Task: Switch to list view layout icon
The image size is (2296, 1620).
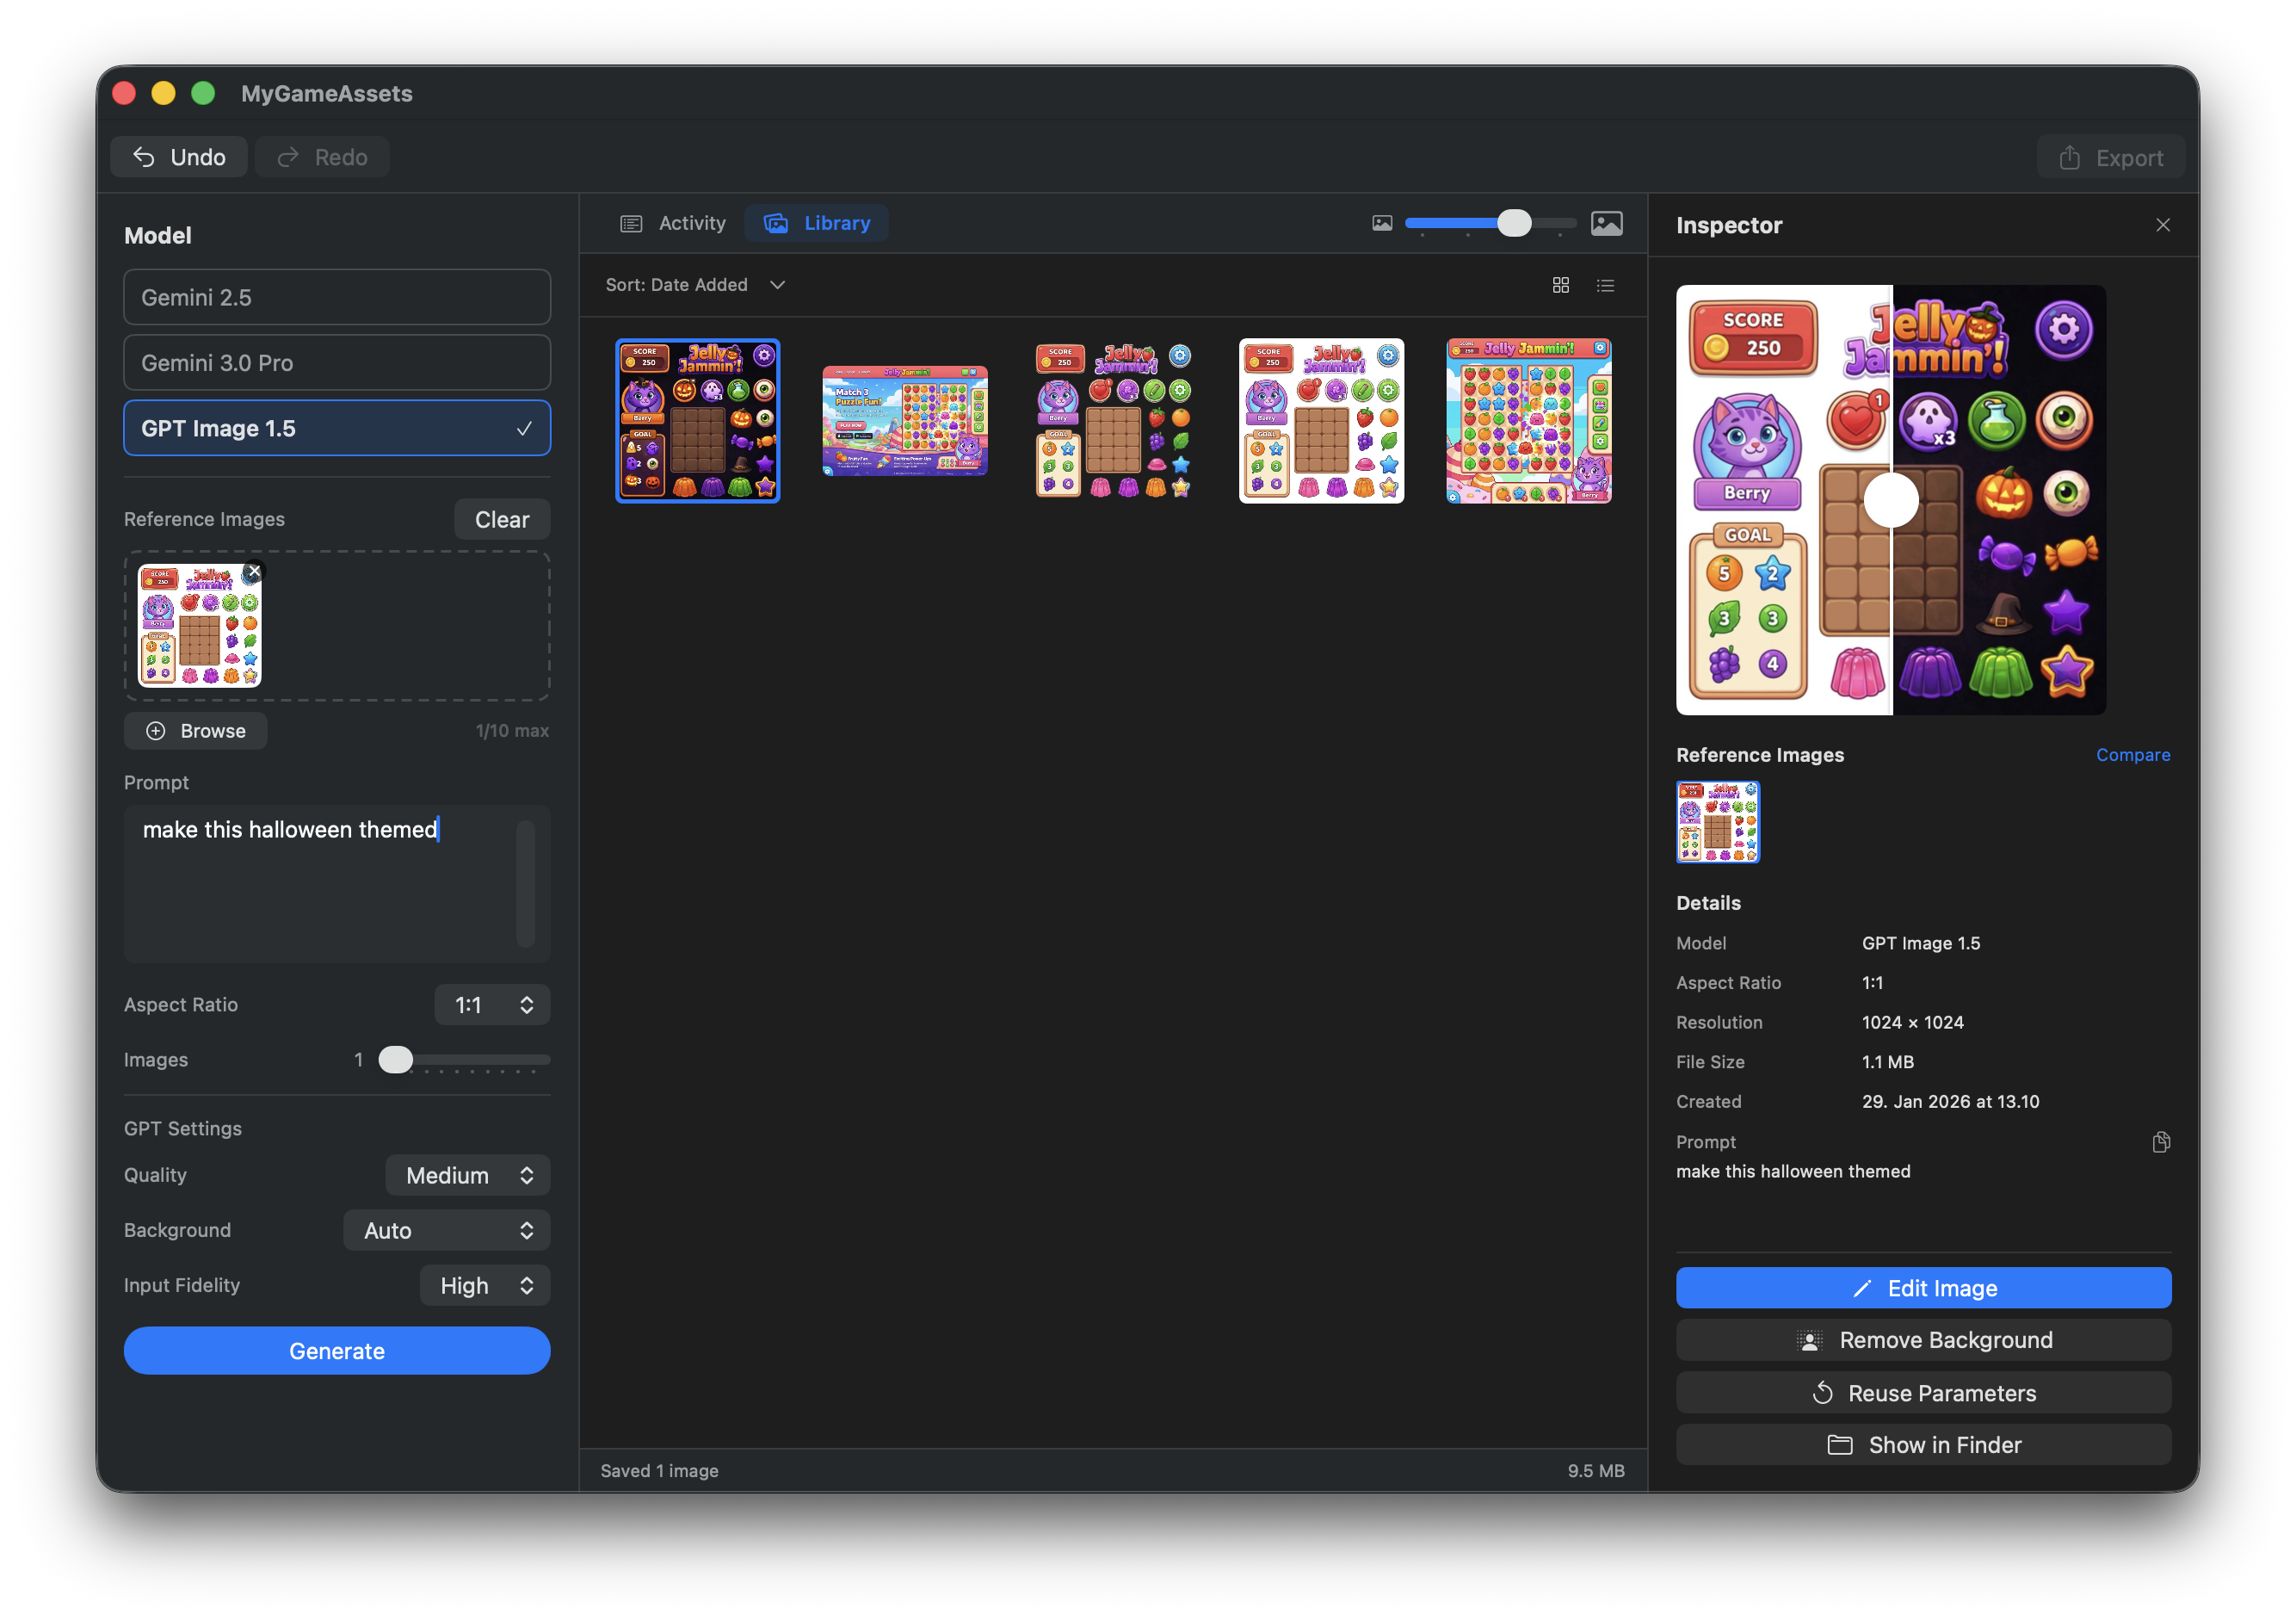Action: [x=1605, y=285]
